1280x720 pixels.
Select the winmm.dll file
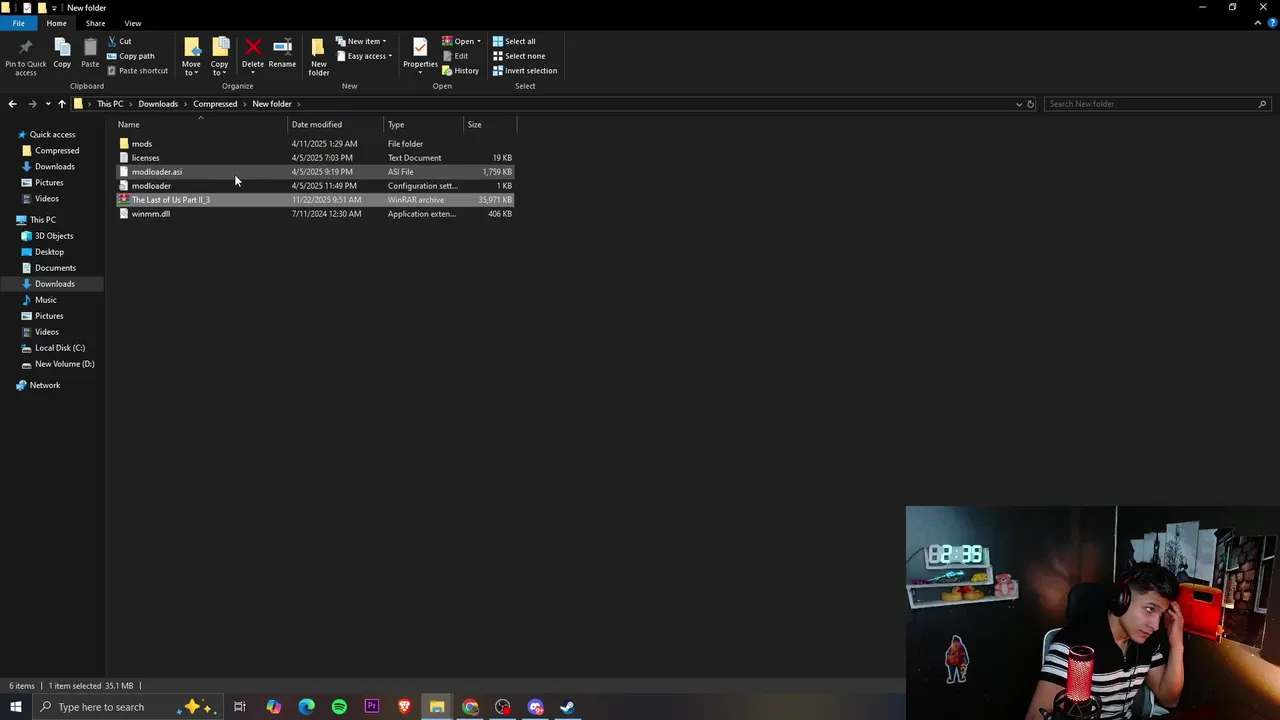click(315, 214)
